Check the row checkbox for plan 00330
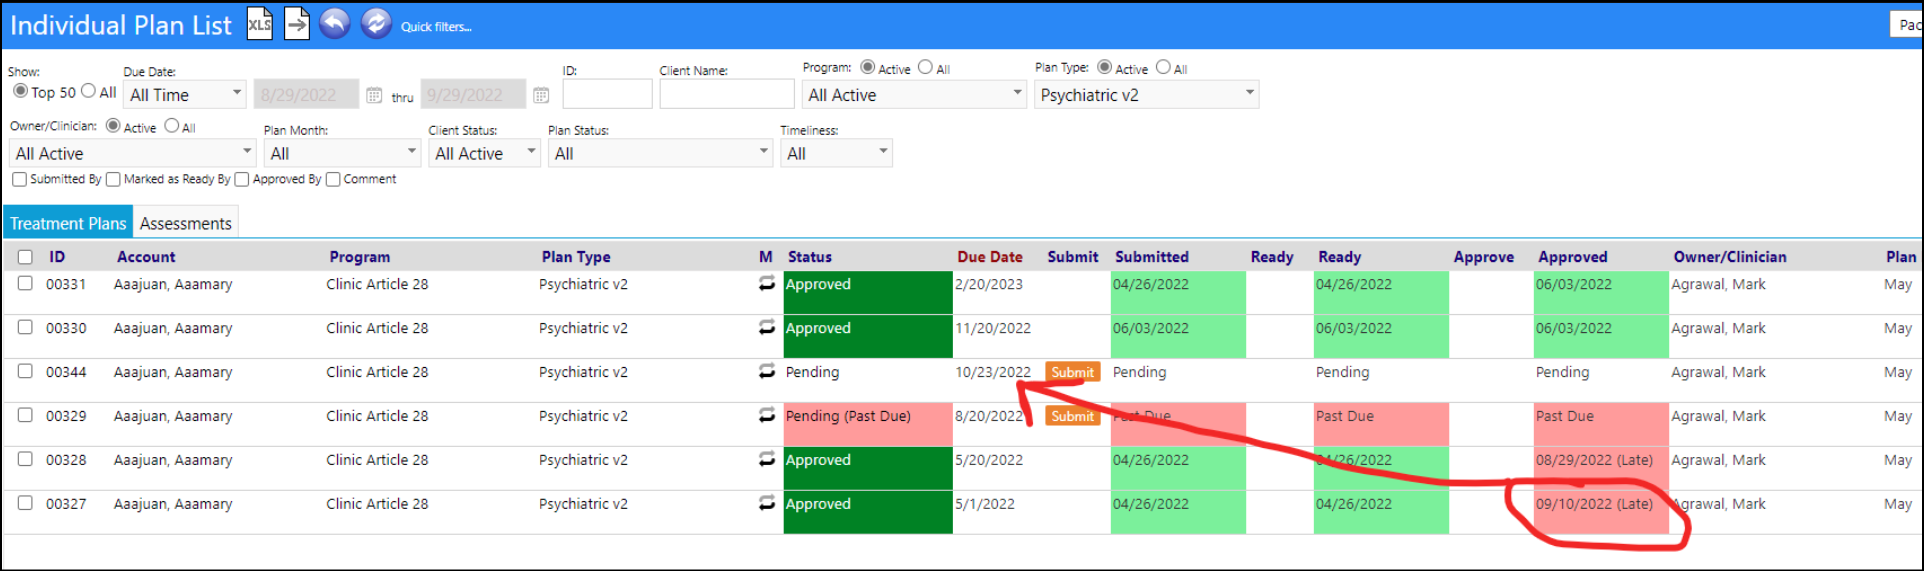This screenshot has width=1924, height=571. pyautogui.click(x=25, y=327)
